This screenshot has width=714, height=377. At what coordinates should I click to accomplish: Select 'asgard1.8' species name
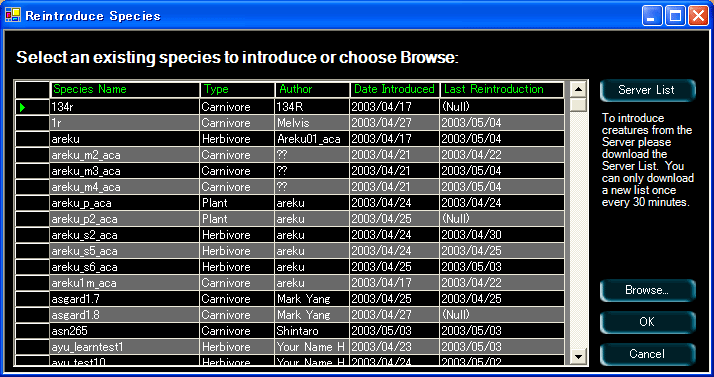tap(125, 315)
